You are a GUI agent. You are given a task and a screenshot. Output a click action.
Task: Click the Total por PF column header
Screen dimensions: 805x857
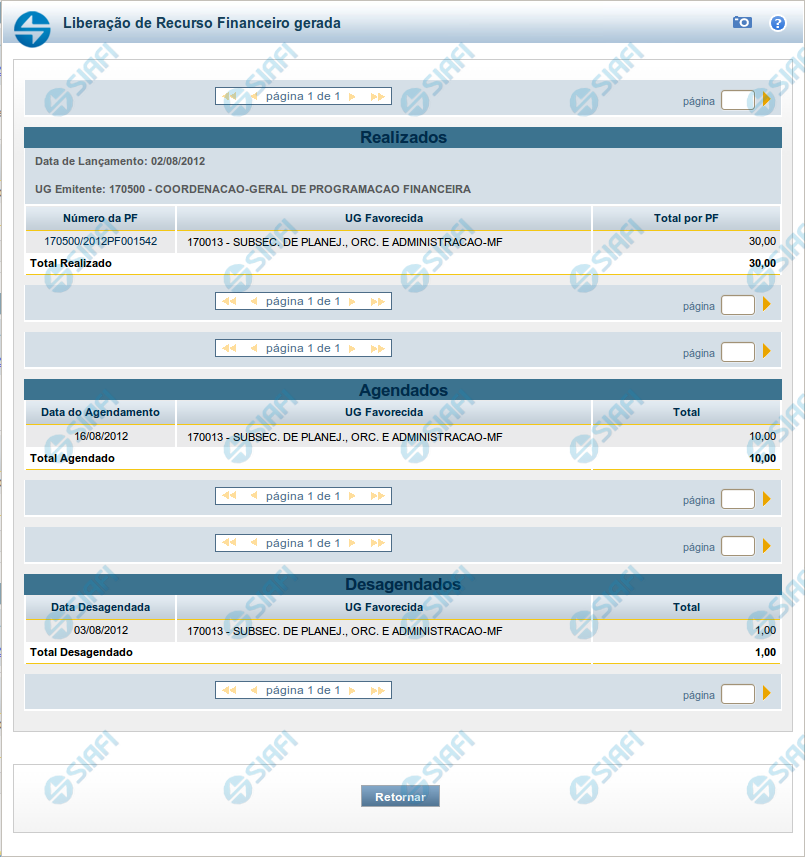686,218
